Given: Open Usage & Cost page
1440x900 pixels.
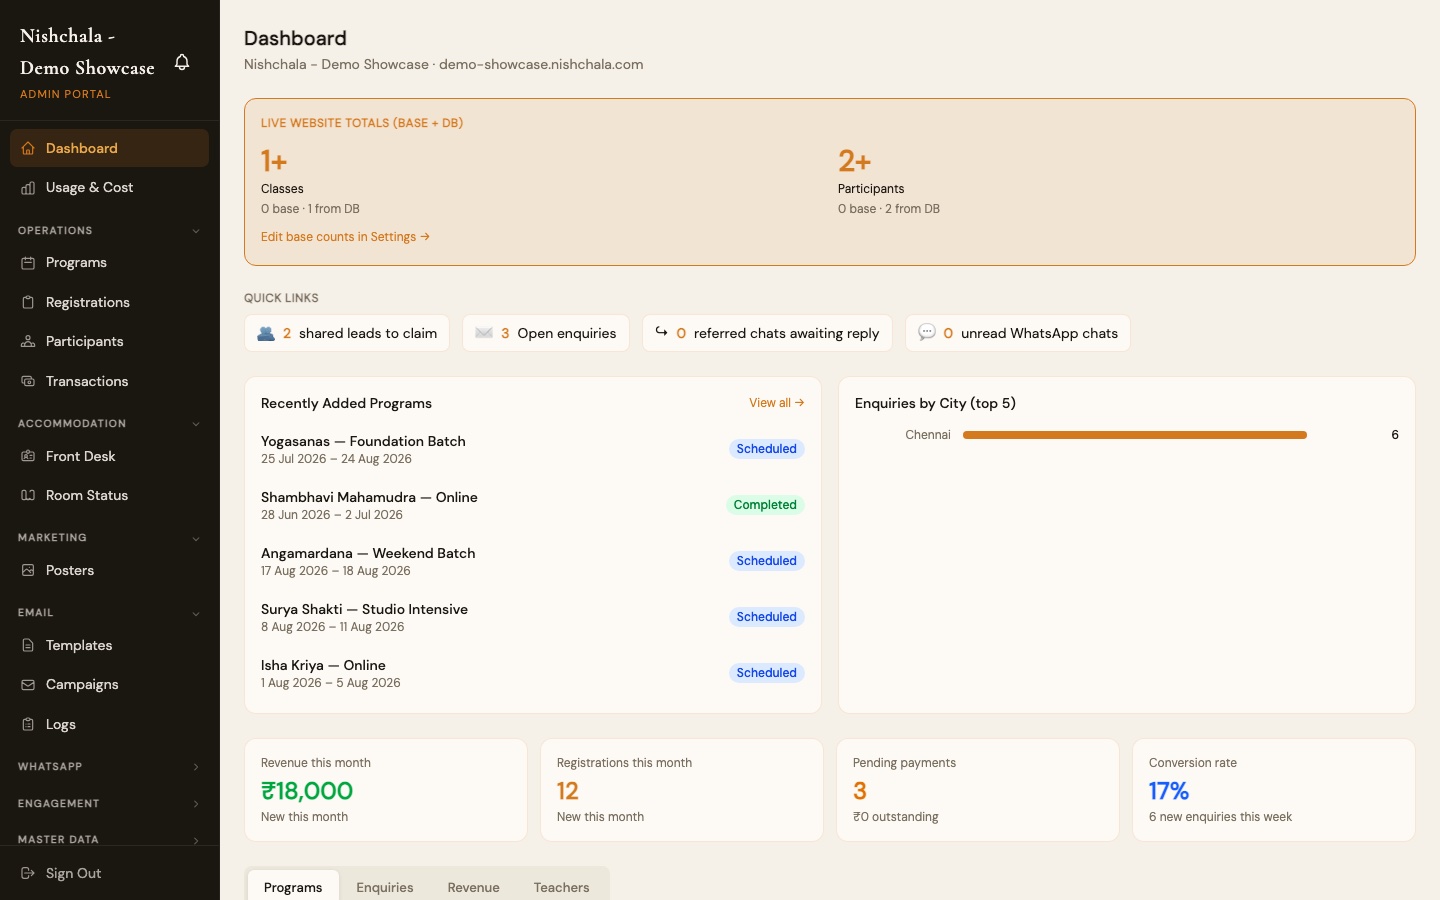Looking at the screenshot, I should tap(109, 188).
